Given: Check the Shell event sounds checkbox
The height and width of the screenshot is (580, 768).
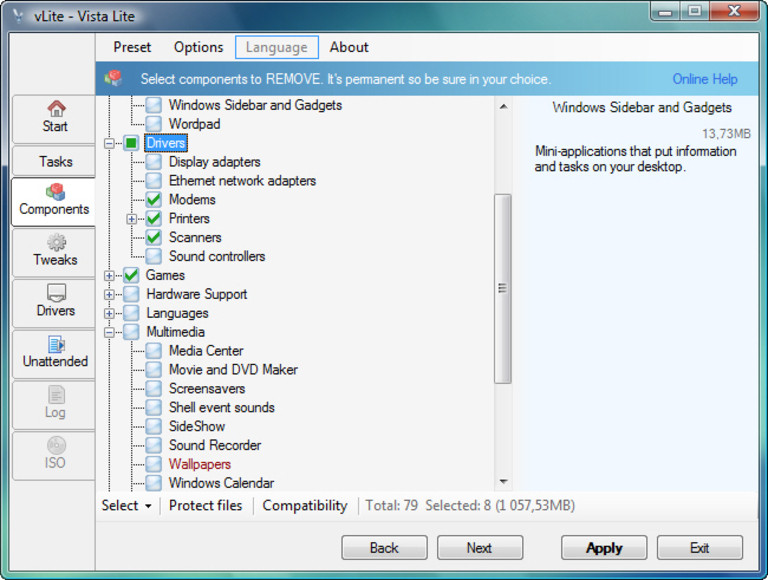Looking at the screenshot, I should (x=154, y=407).
